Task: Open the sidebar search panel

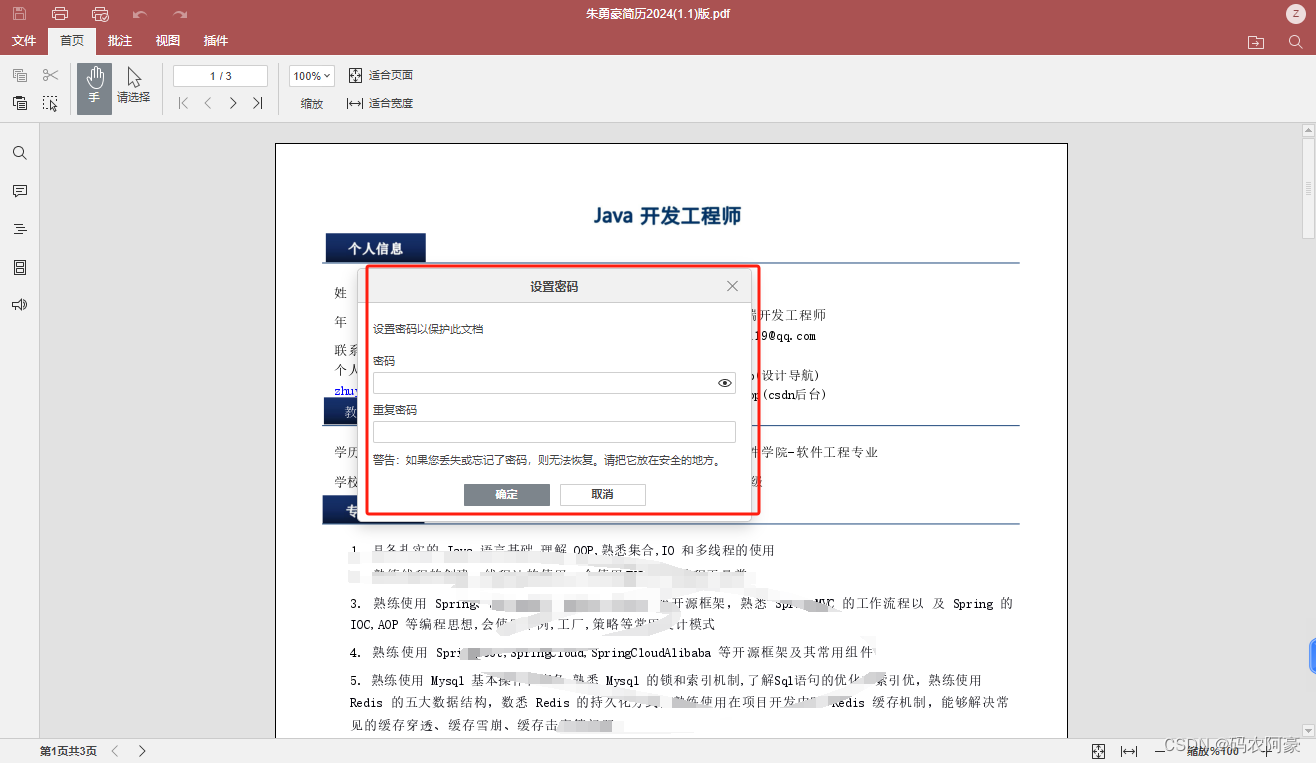Action: pos(20,153)
